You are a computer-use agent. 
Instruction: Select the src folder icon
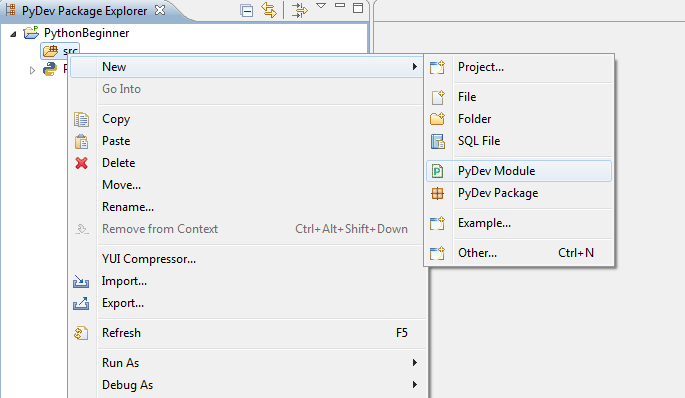[50, 51]
